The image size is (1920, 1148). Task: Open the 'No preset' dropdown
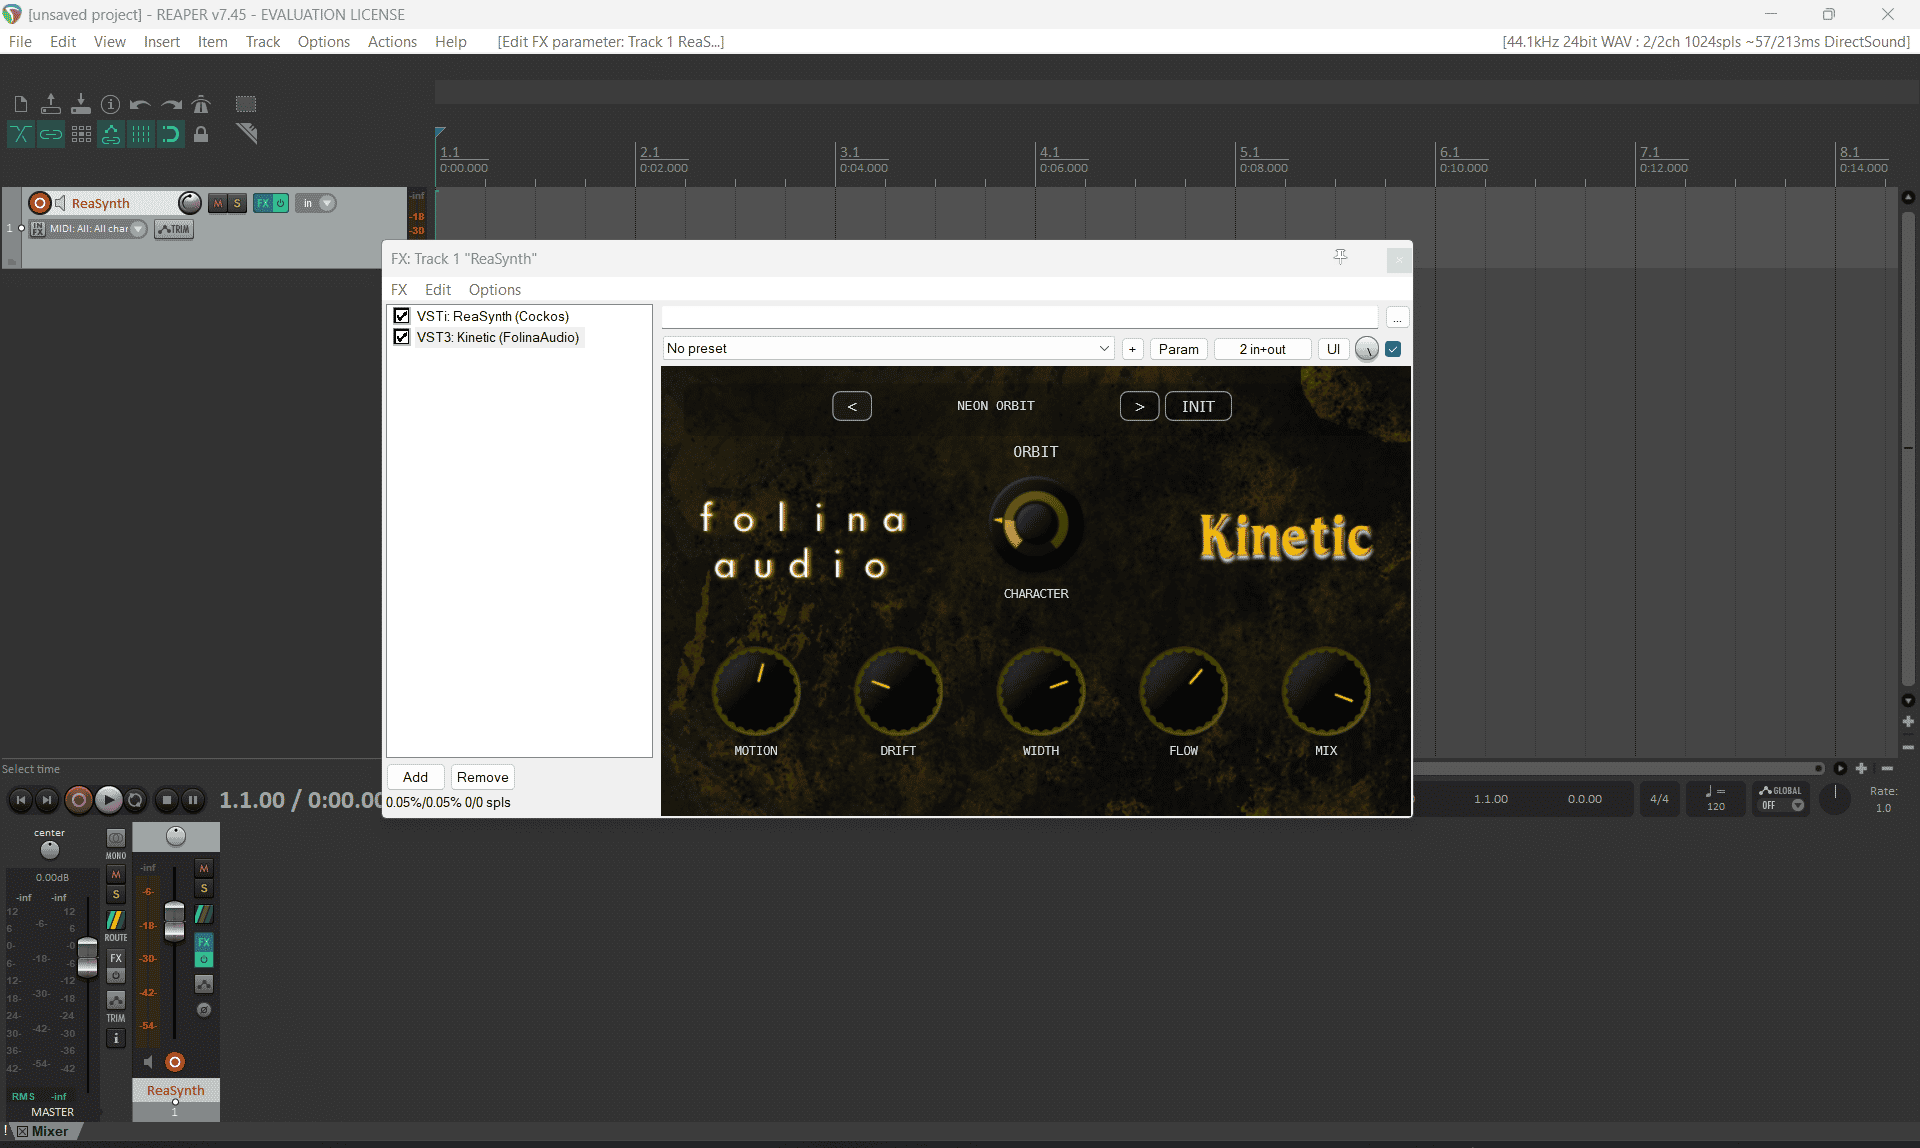tap(888, 348)
